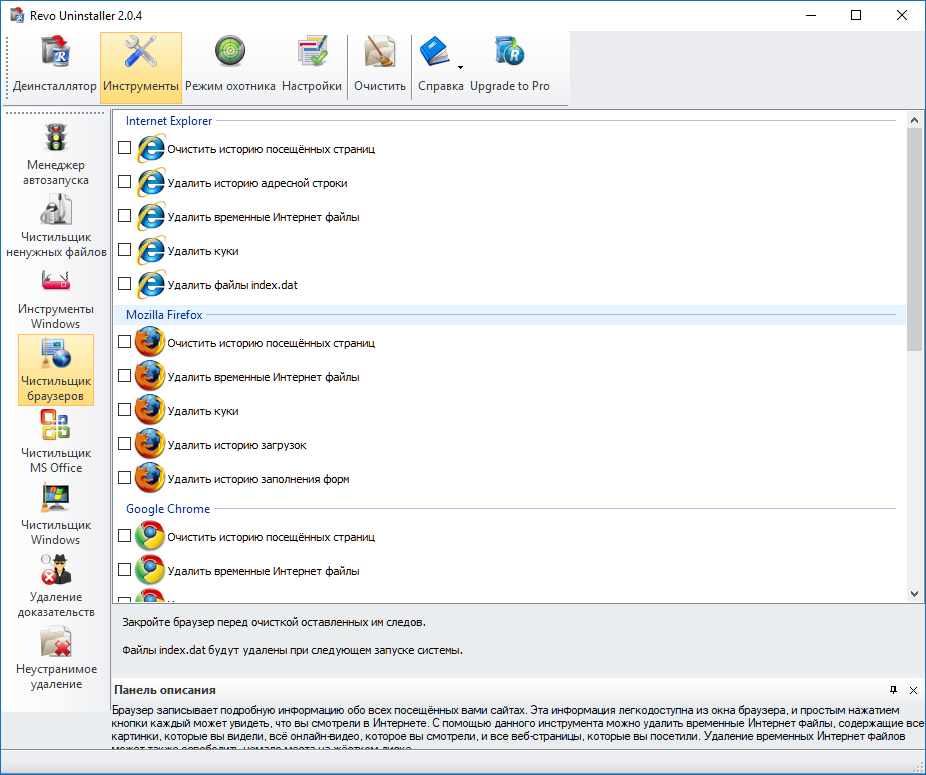Tick Chrome Очистить историю посещённых страниц
The image size is (926, 775).
click(x=124, y=536)
